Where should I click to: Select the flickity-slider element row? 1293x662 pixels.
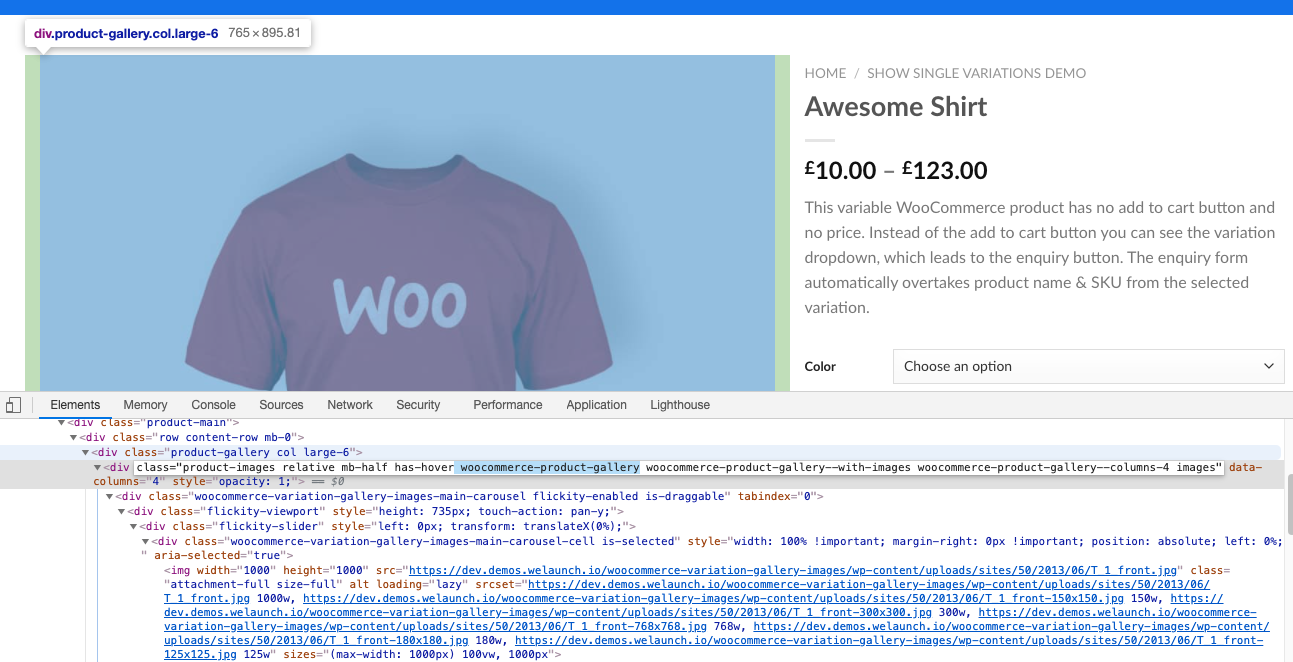[640, 526]
